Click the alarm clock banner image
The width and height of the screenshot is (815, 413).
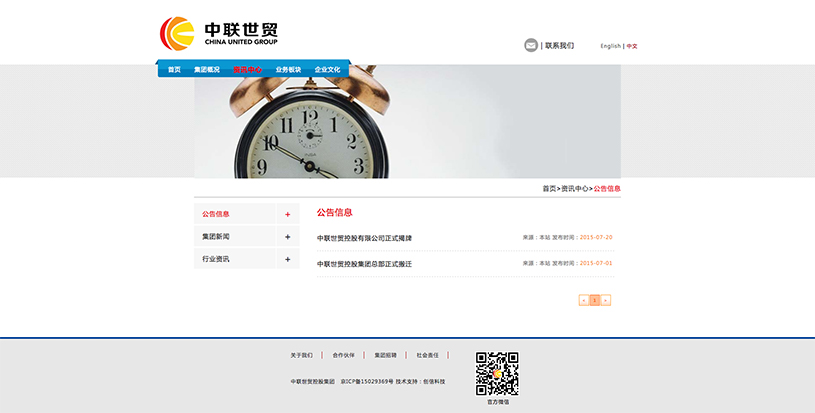(x=408, y=122)
